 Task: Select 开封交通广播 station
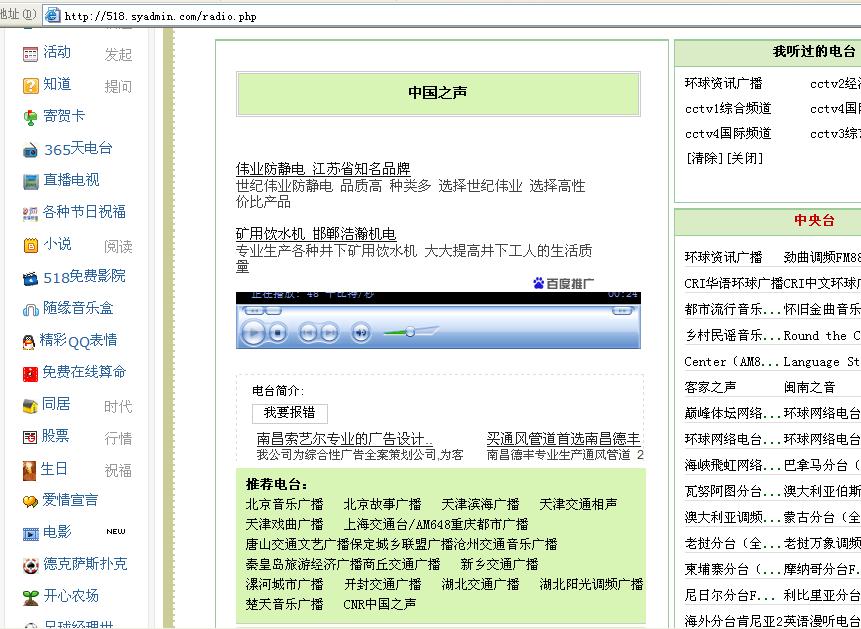tap(382, 584)
